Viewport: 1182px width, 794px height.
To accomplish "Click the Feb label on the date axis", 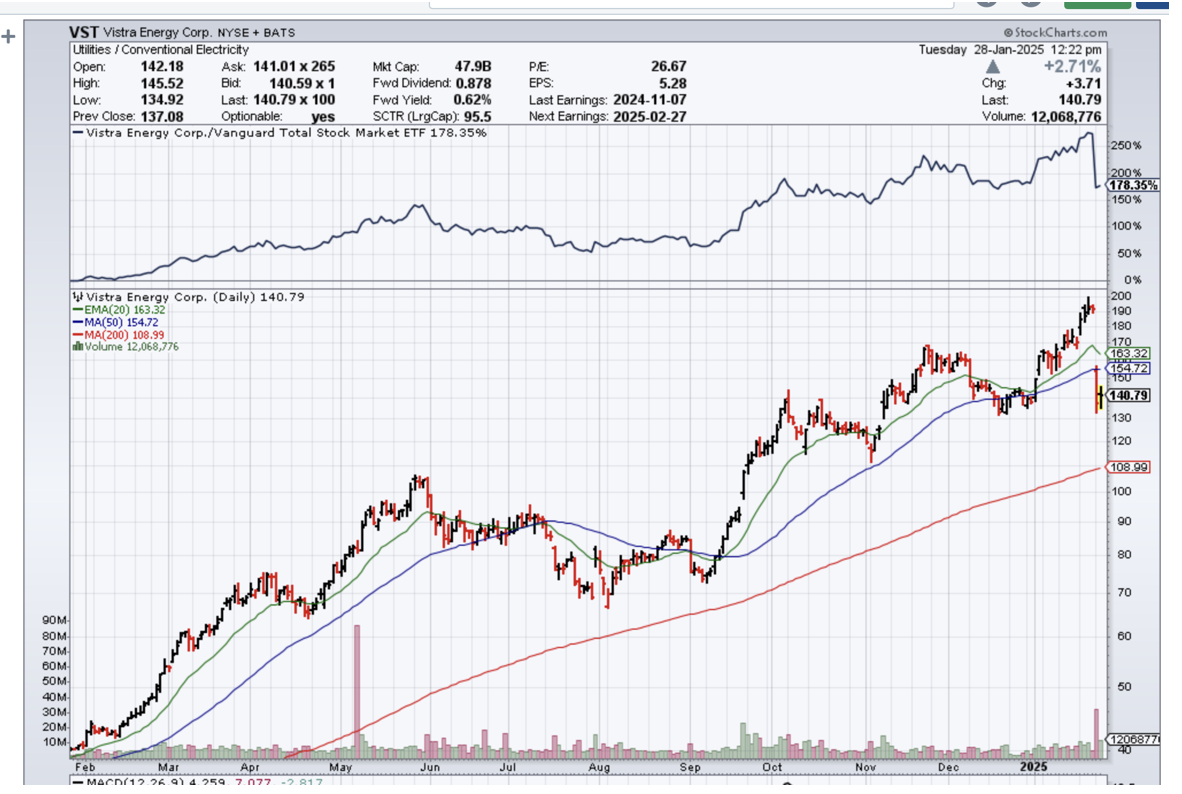I will pyautogui.click(x=85, y=767).
